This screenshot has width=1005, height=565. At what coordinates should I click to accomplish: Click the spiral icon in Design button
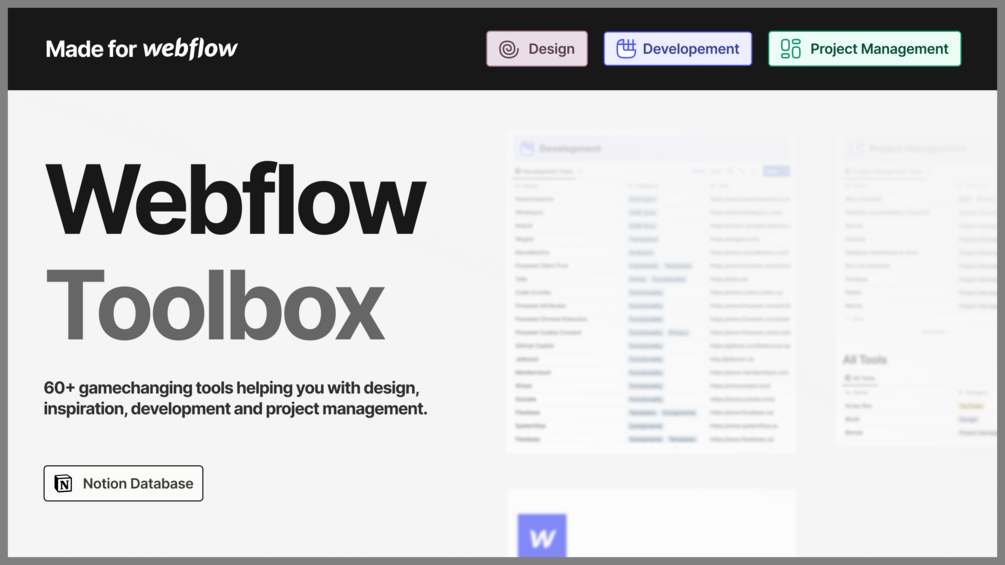[x=509, y=49]
